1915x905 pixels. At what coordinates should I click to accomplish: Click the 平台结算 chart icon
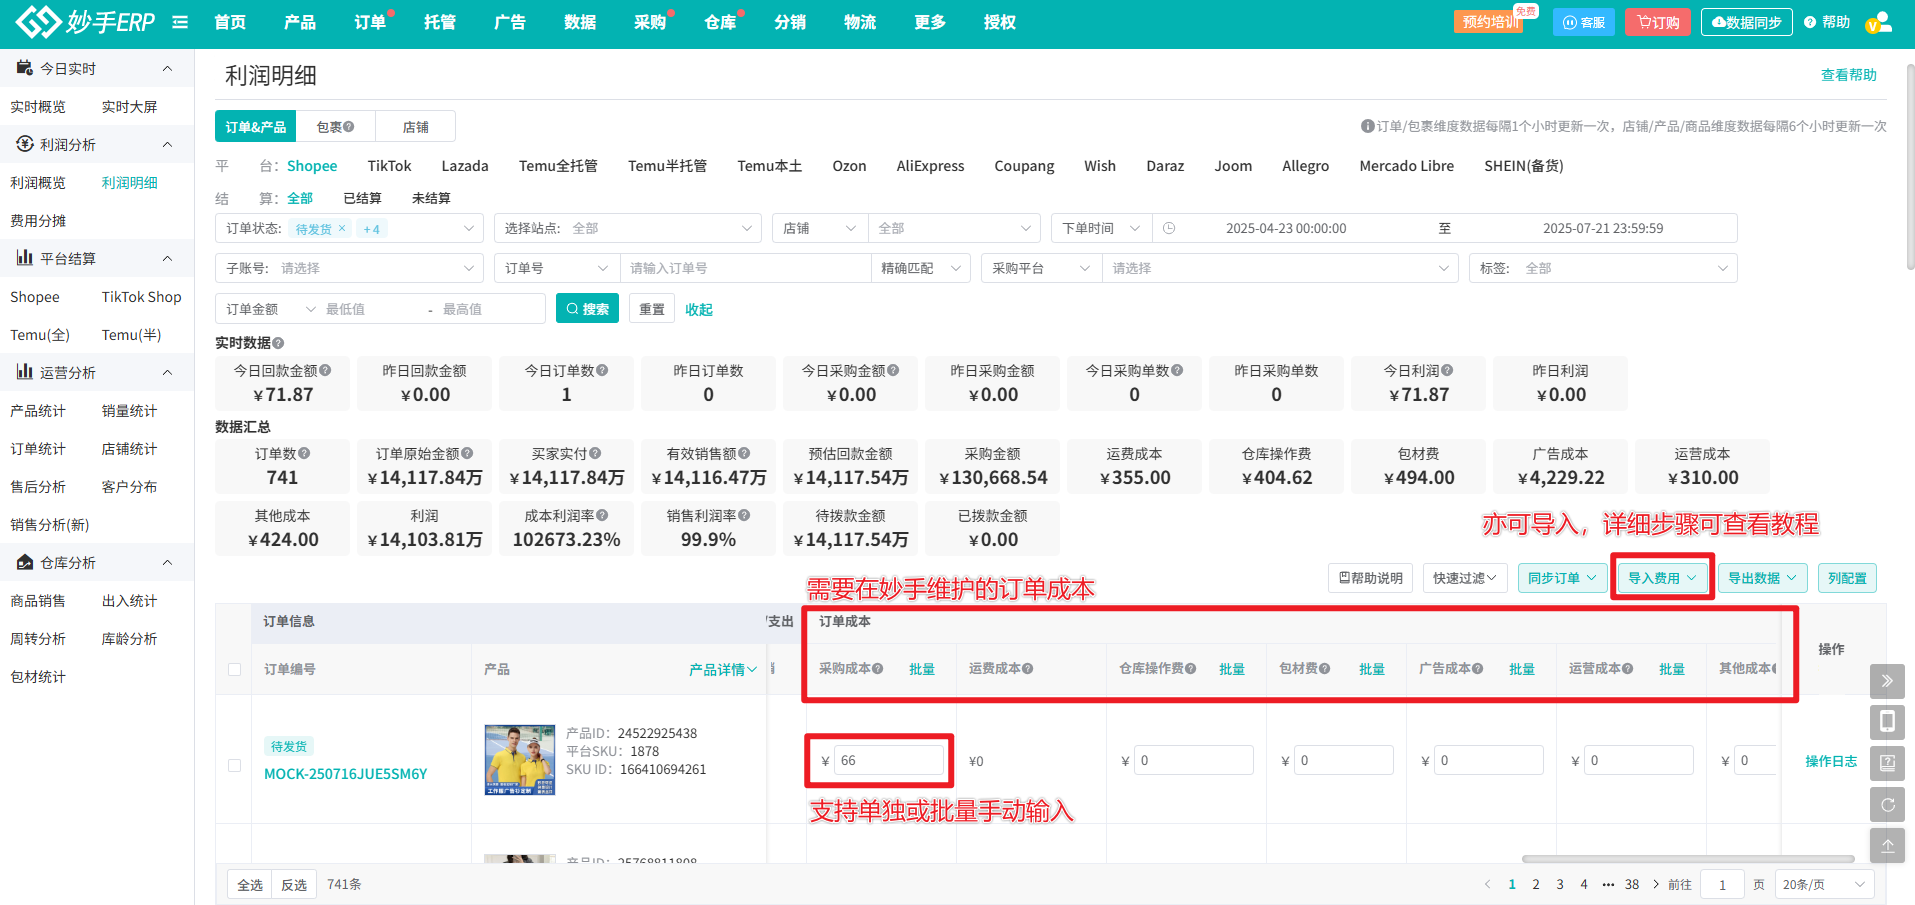[x=25, y=258]
